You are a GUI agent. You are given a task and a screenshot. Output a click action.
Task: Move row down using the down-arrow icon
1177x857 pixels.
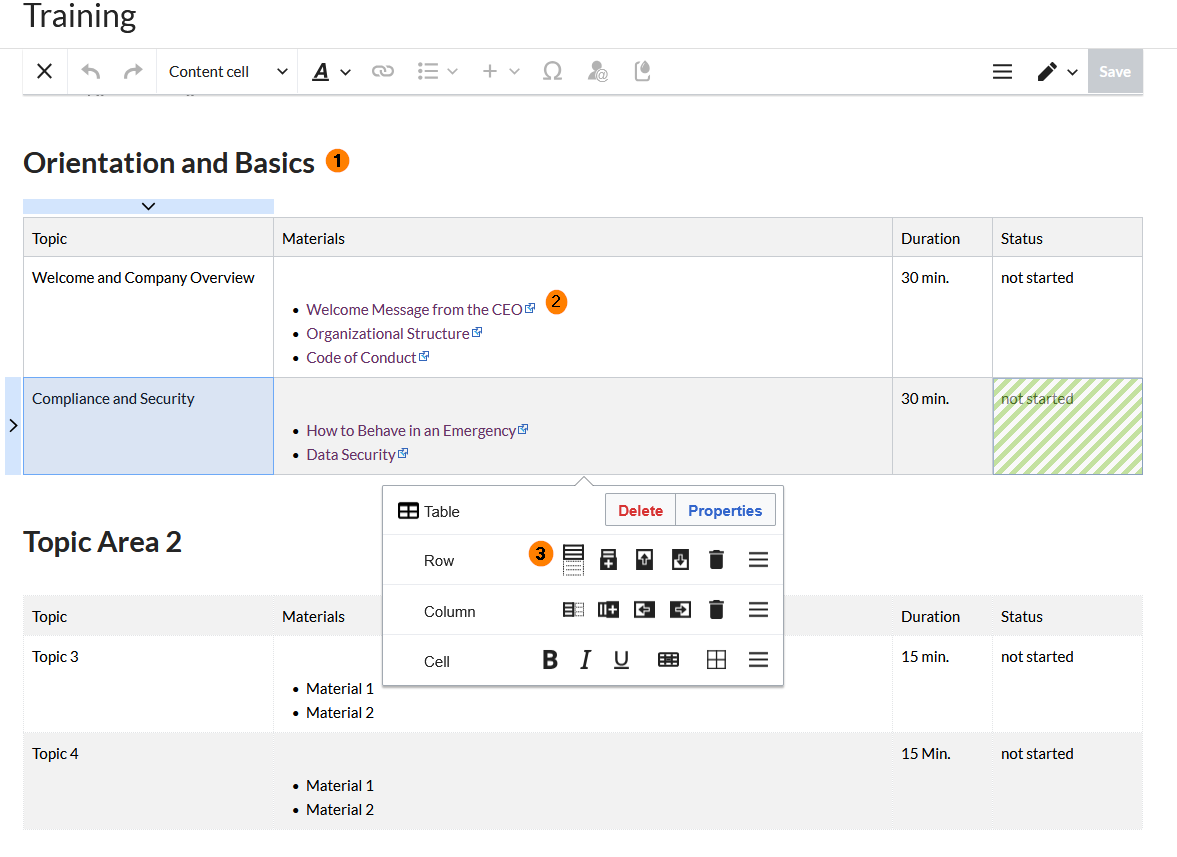680,560
